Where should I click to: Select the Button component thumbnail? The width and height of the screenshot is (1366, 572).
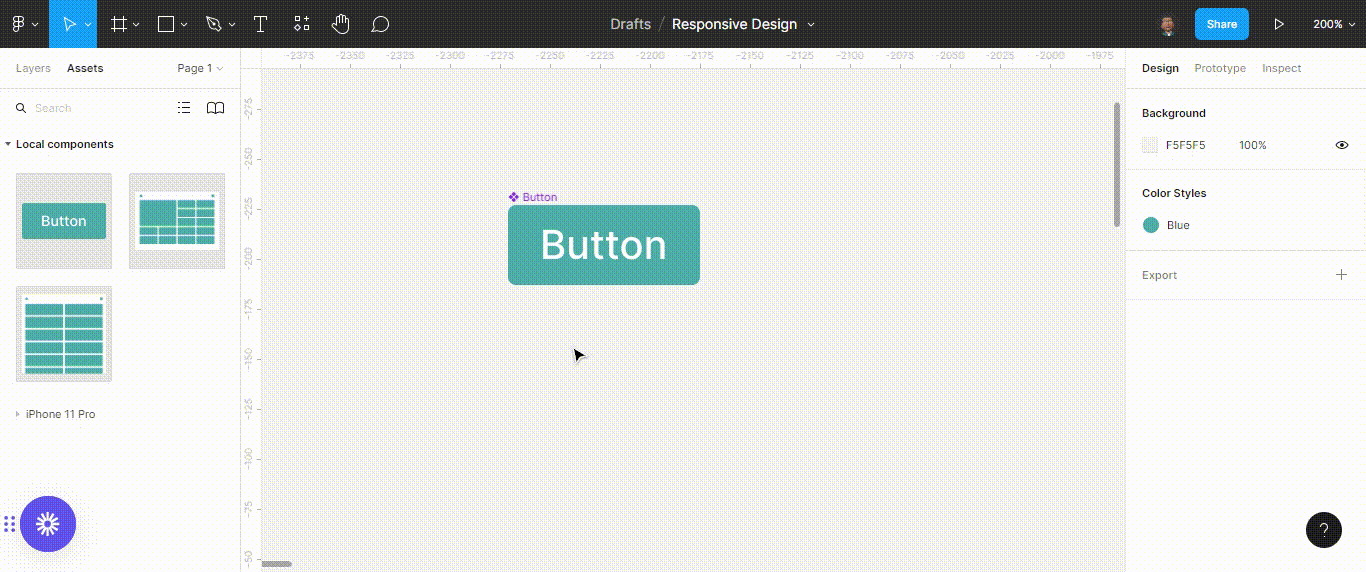coord(64,221)
